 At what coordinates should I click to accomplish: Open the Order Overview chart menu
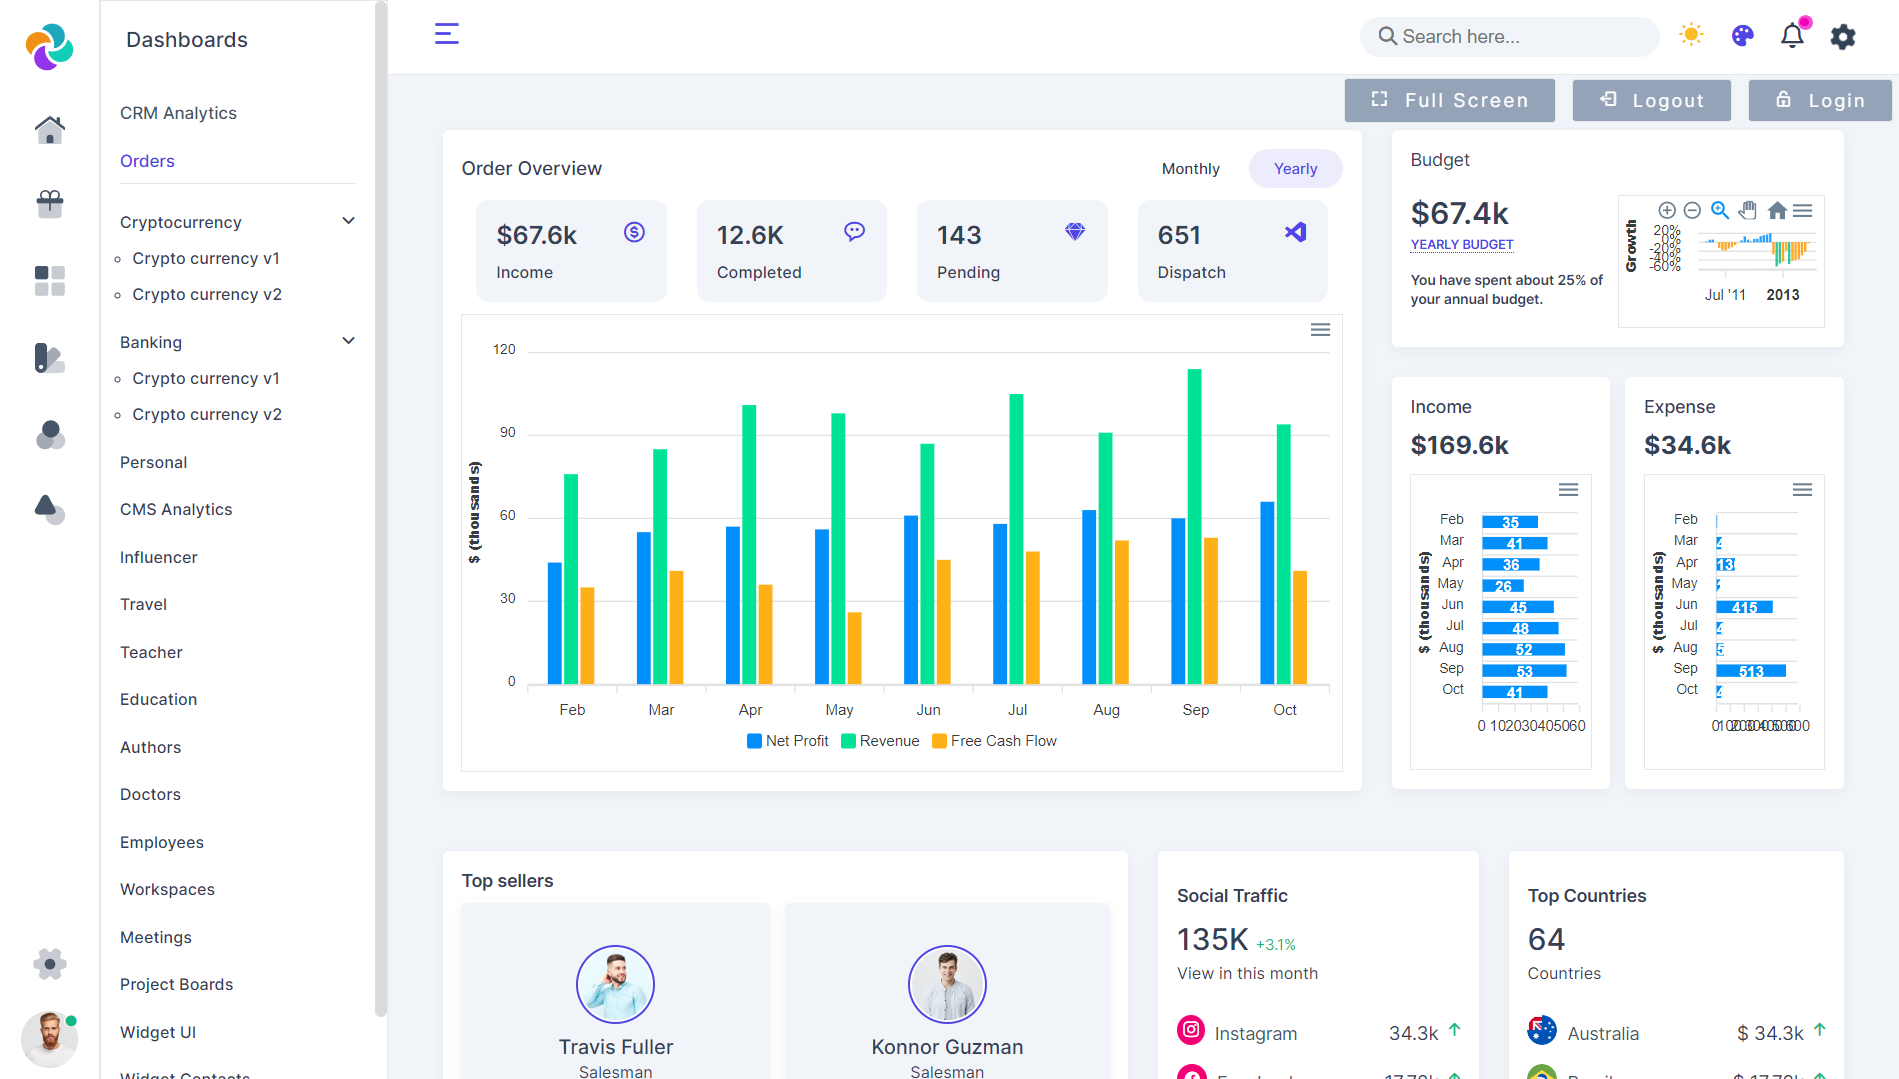click(x=1320, y=330)
